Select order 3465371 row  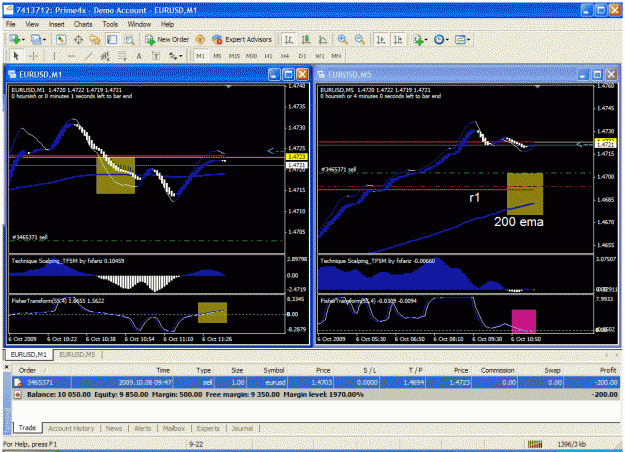coord(316,382)
